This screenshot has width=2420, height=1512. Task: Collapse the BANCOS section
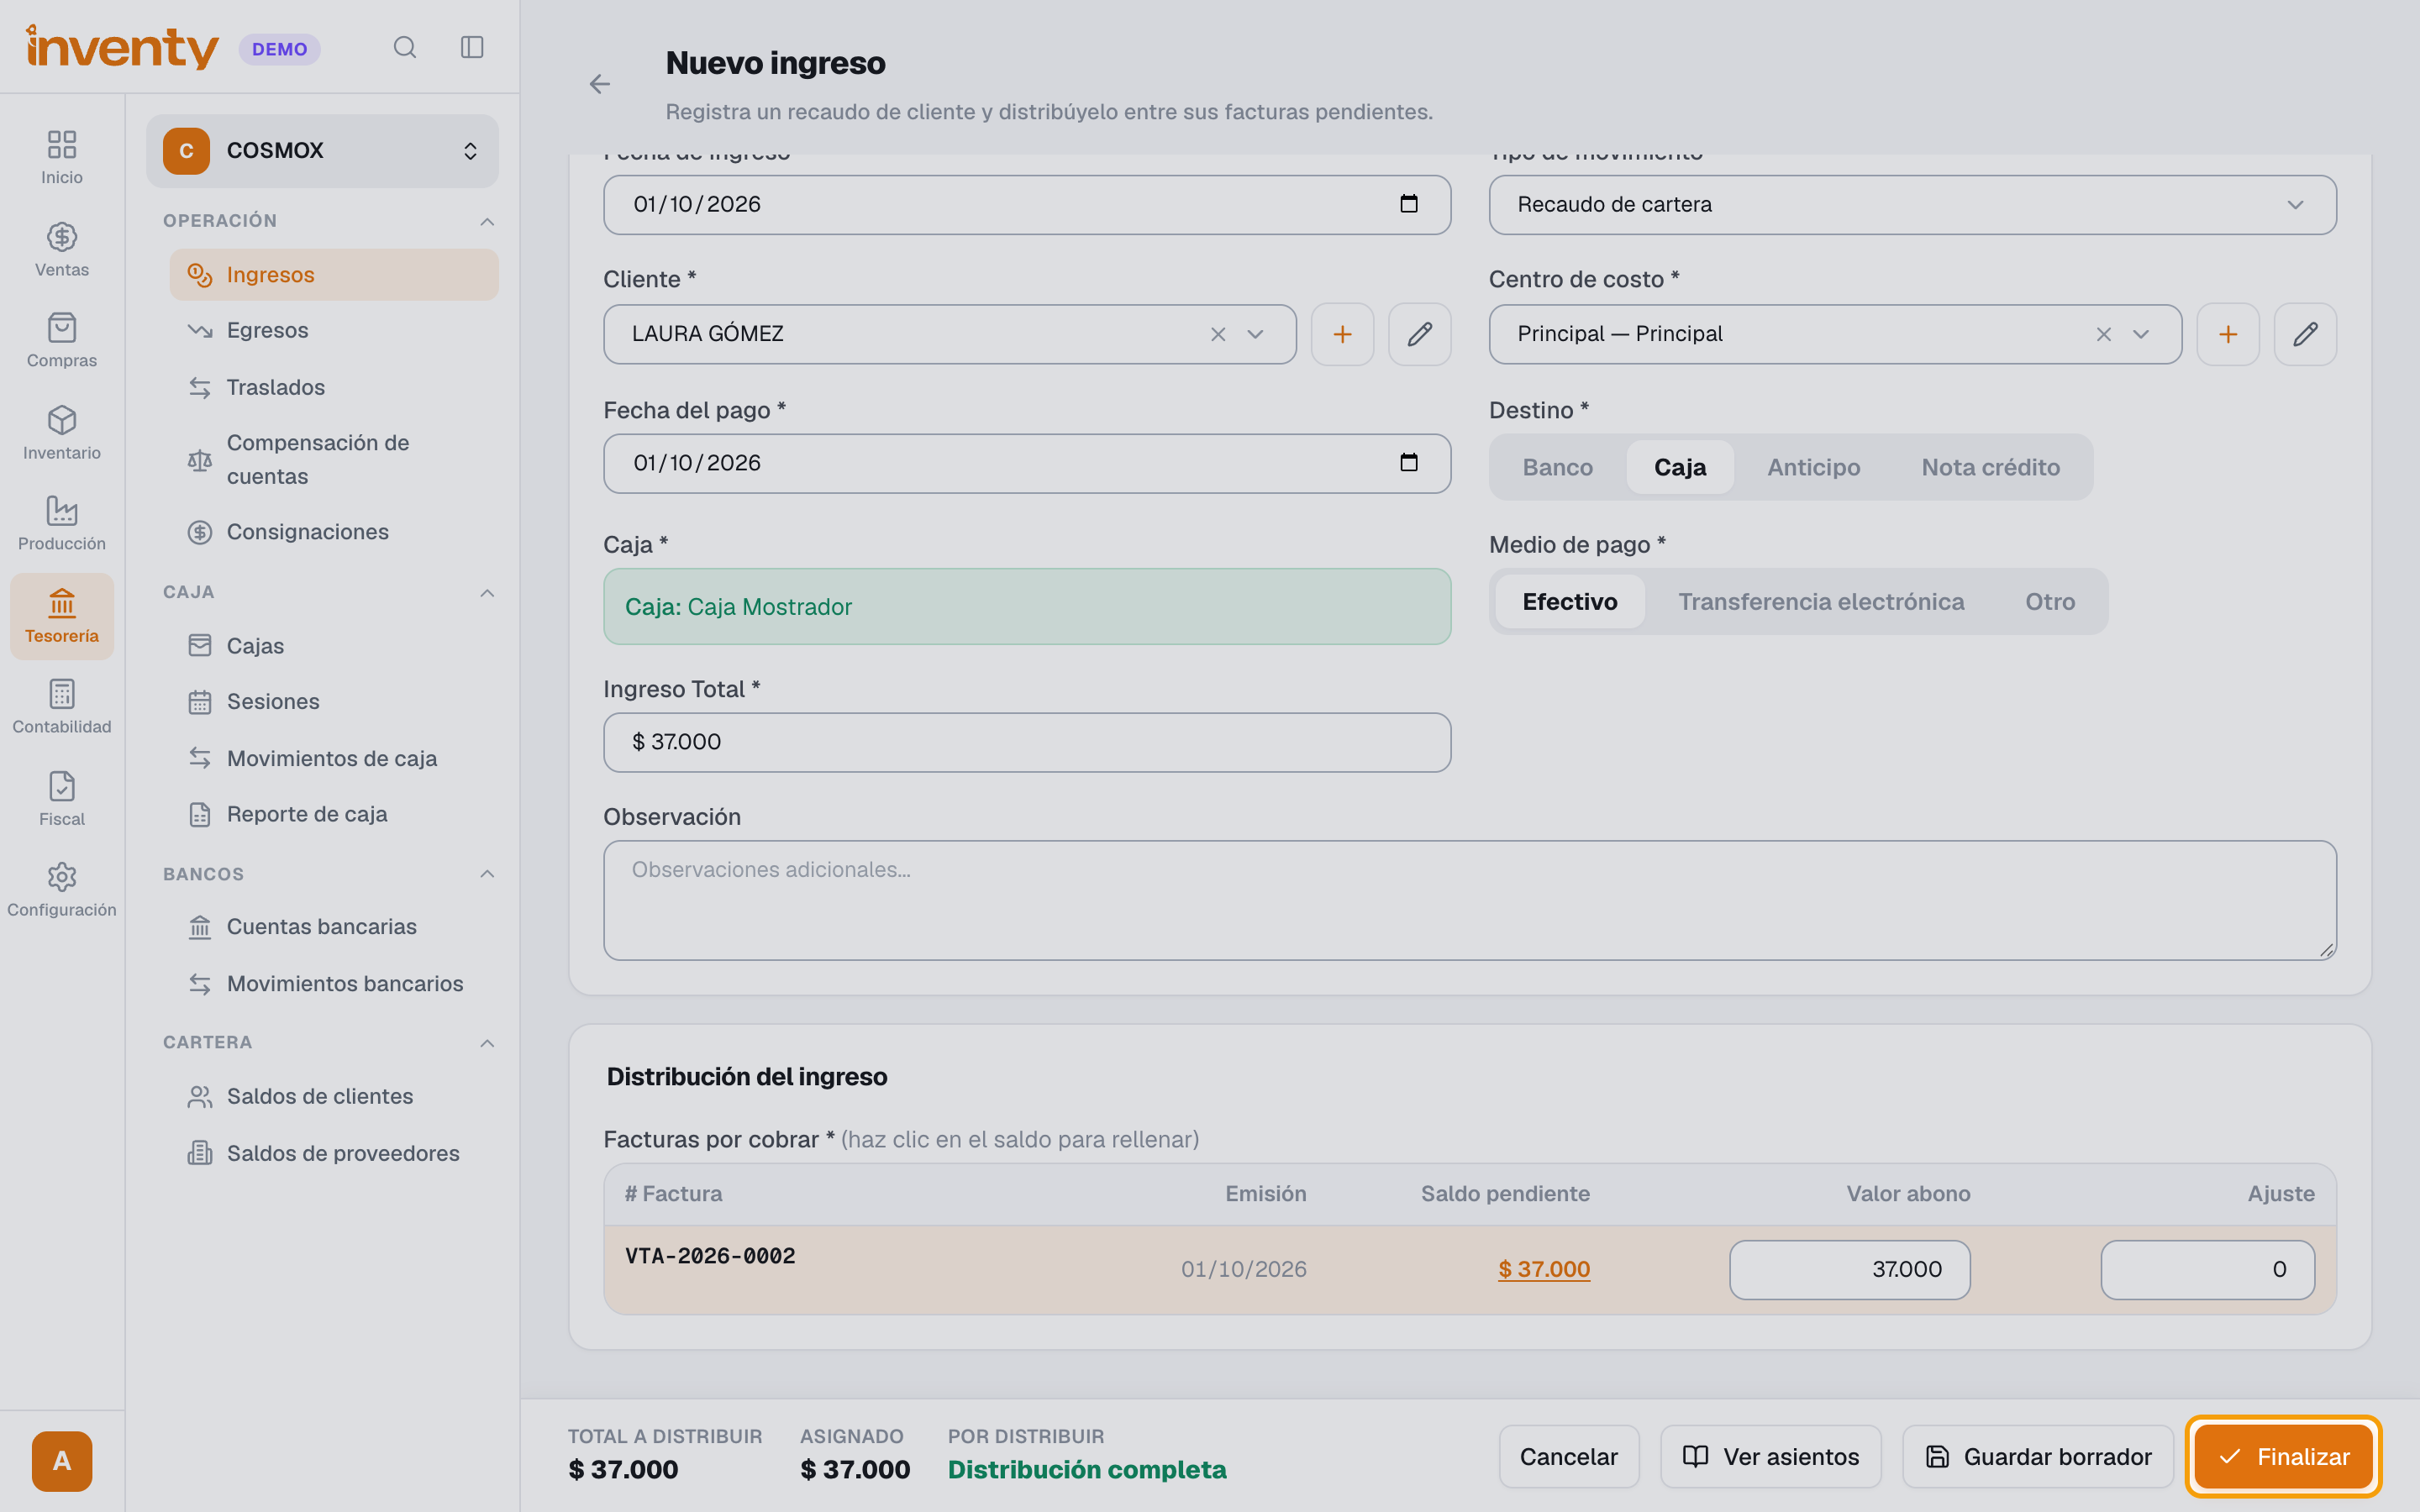click(487, 874)
